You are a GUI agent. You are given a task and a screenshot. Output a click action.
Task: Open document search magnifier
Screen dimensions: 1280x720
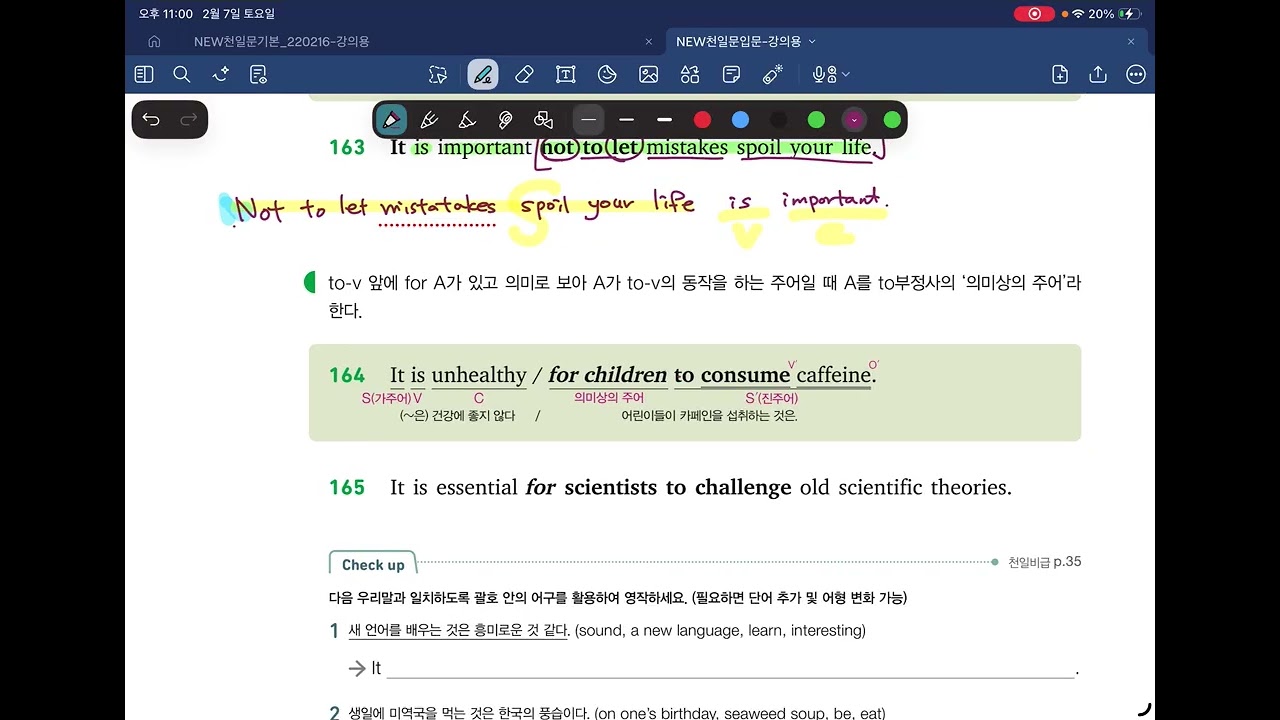coord(182,74)
